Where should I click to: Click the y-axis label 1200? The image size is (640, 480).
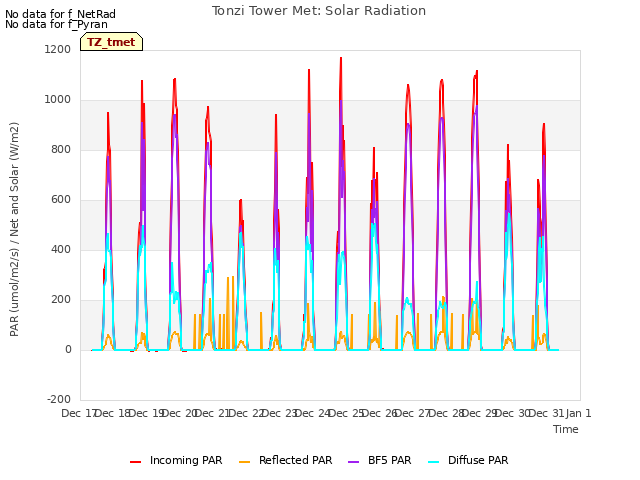(58, 50)
